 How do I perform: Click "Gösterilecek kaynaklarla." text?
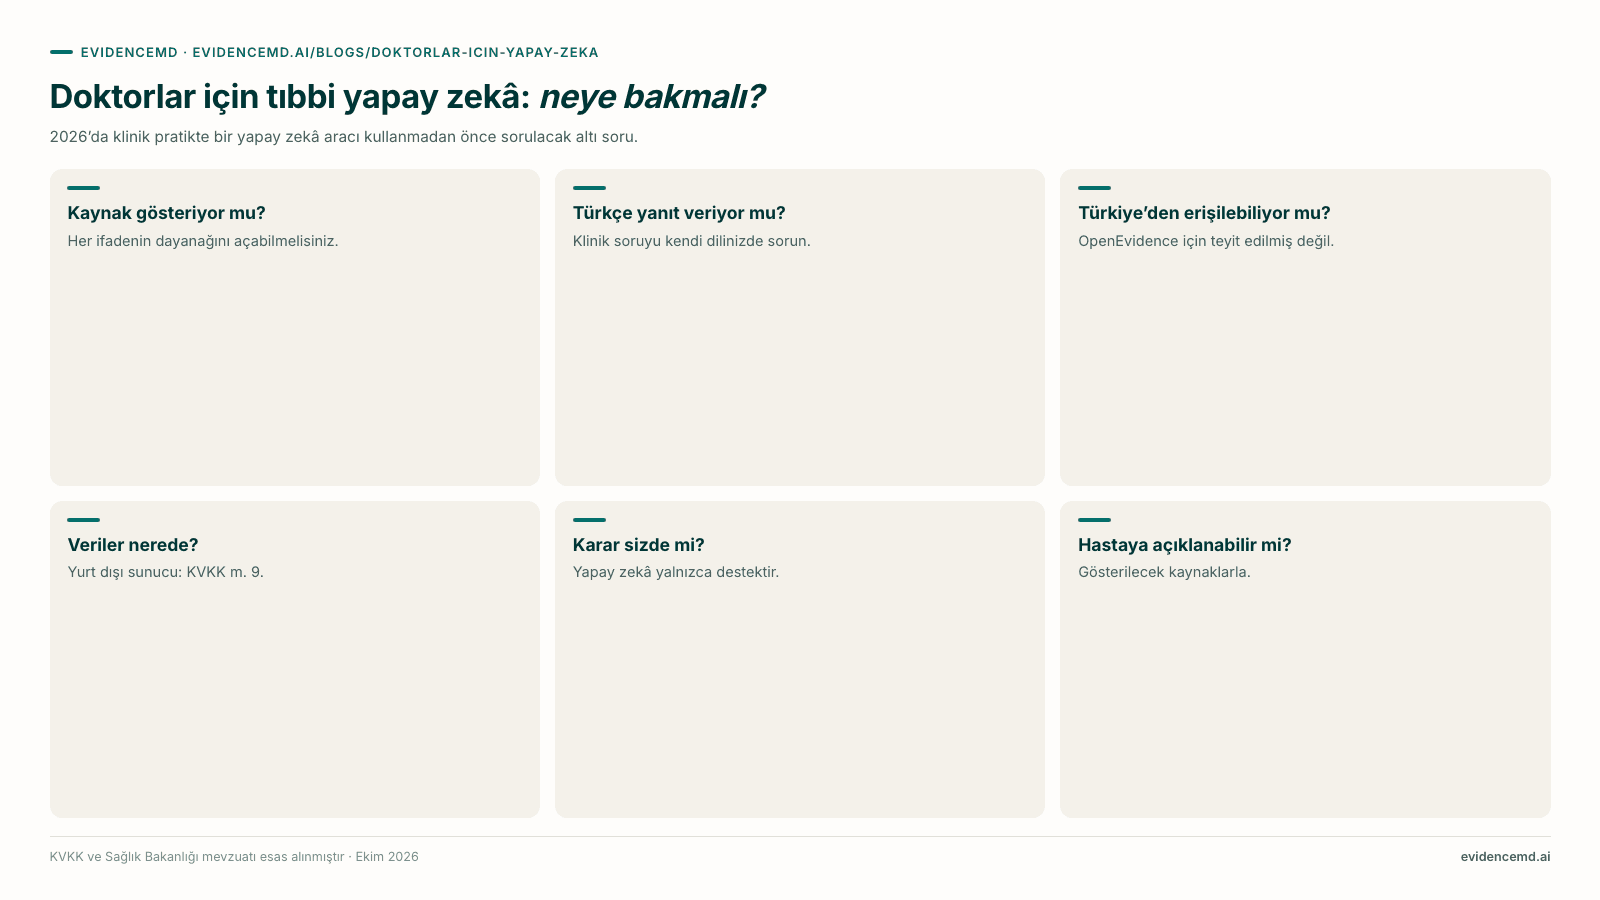point(1164,572)
